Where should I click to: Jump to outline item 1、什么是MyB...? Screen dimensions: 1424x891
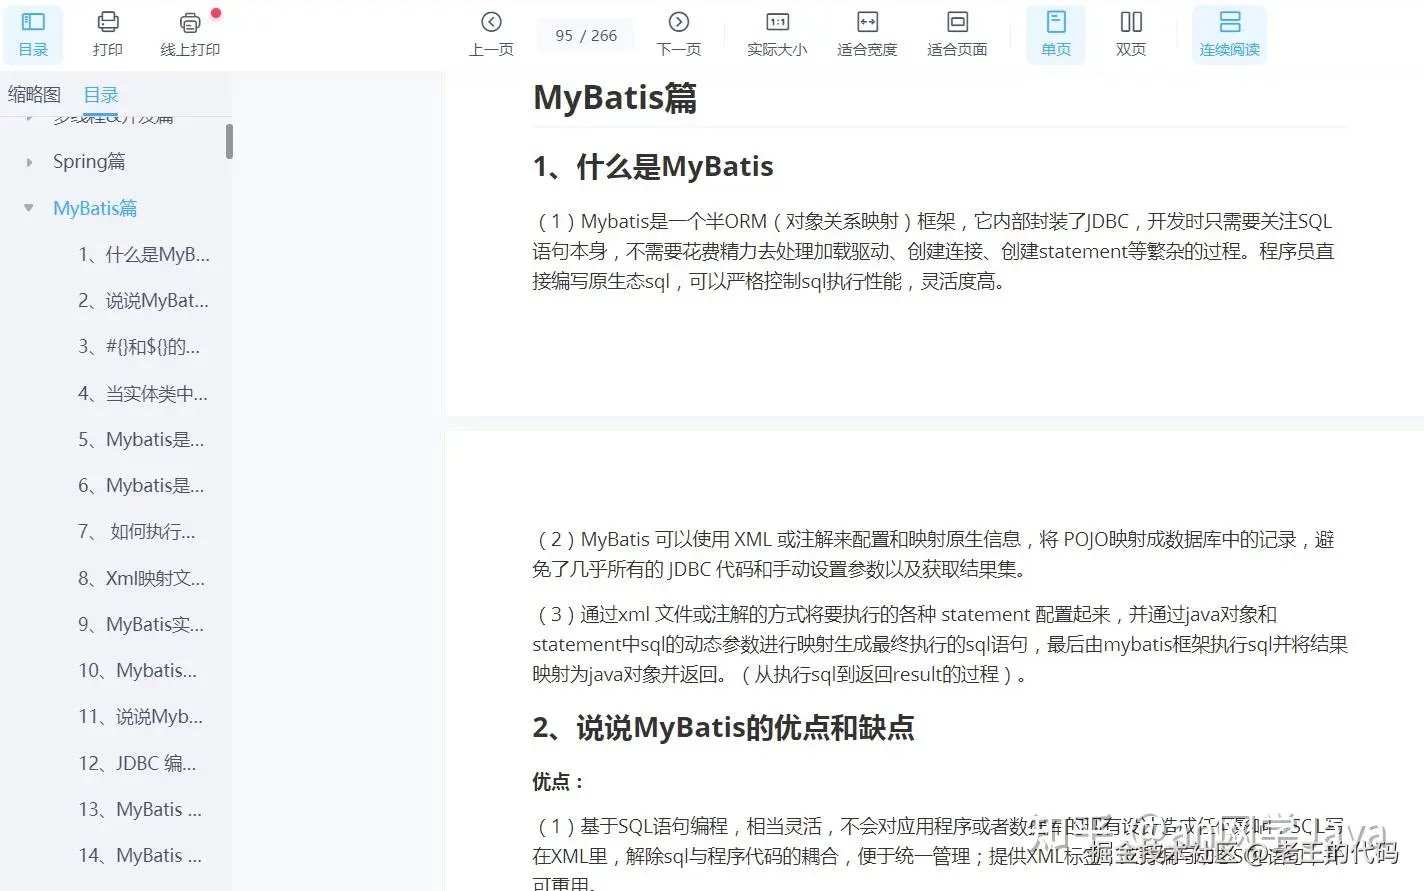[x=144, y=254]
